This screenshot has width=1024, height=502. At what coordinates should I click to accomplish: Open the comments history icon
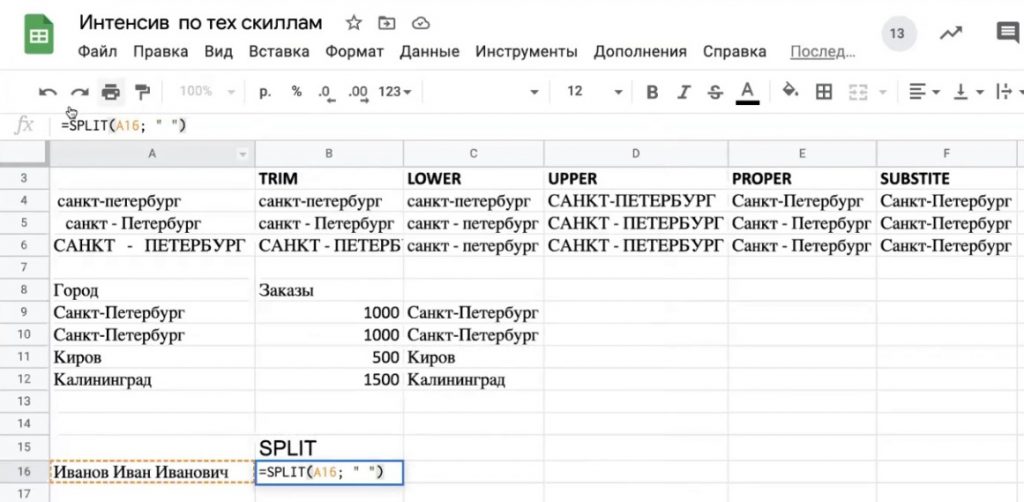(x=1008, y=33)
